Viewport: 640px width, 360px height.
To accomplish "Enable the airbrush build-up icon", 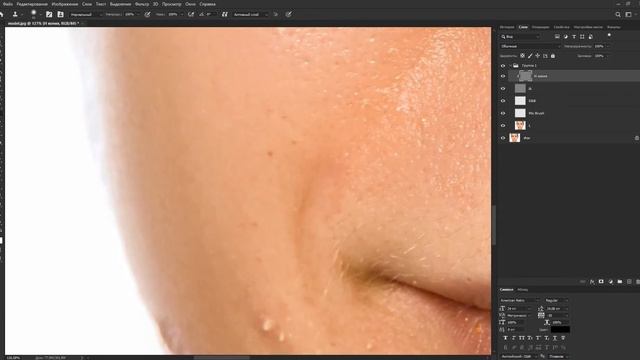I will point(191,14).
